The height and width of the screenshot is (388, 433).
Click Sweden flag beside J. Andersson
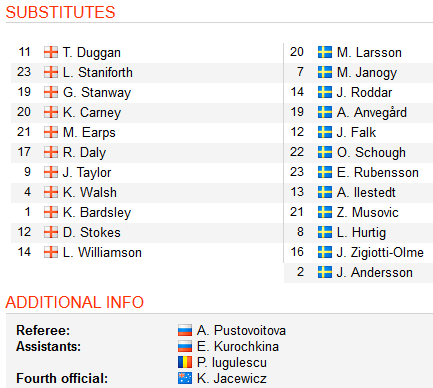tap(325, 272)
